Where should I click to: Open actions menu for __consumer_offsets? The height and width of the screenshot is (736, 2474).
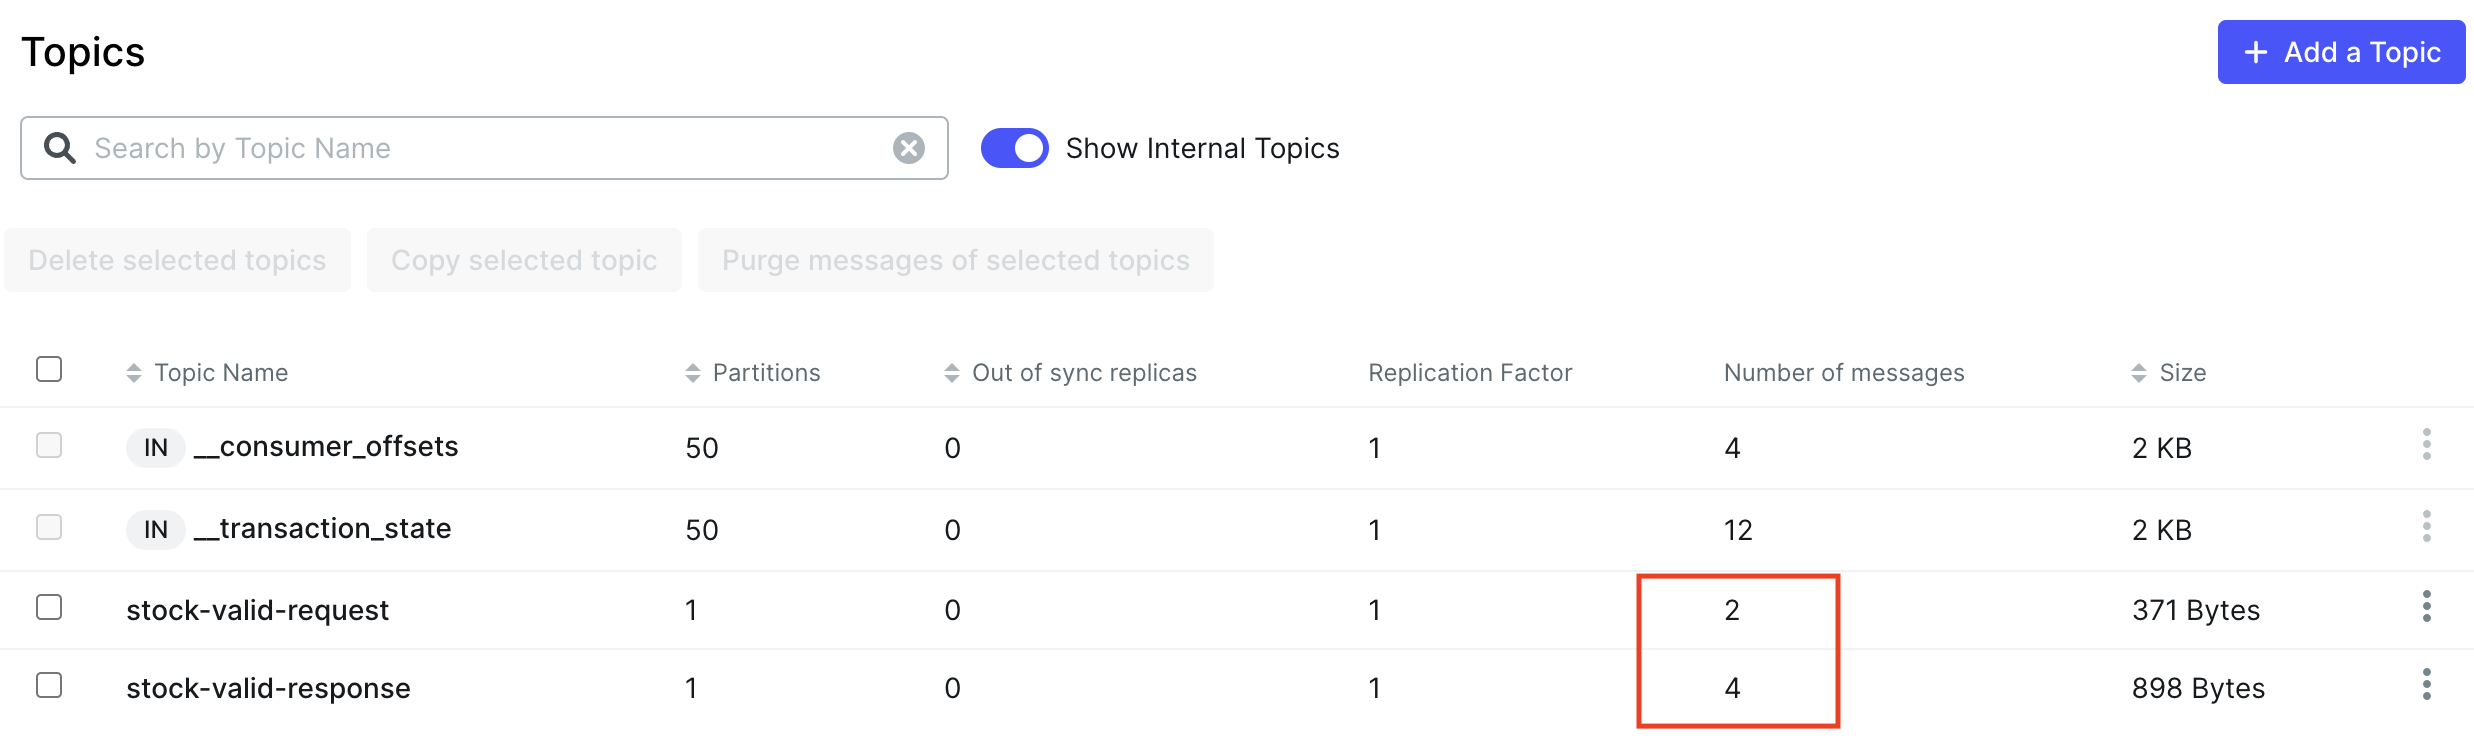(x=2426, y=444)
